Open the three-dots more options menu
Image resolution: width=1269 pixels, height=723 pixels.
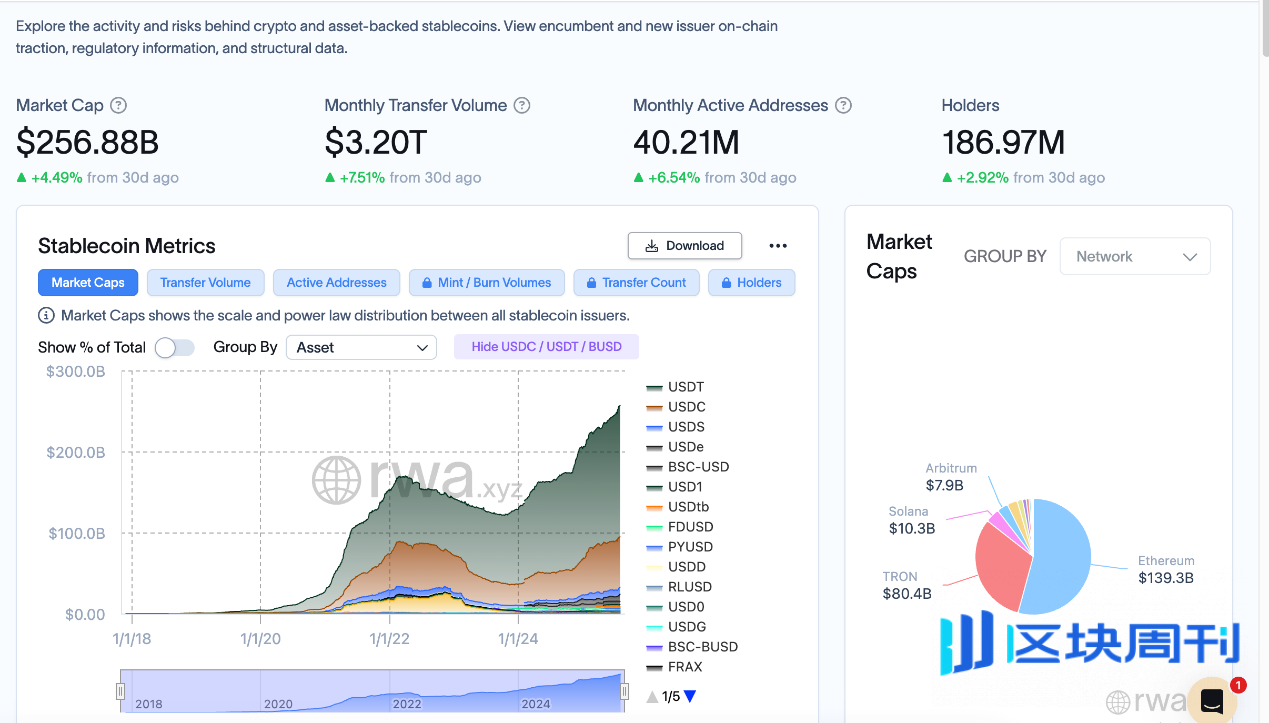coord(778,246)
